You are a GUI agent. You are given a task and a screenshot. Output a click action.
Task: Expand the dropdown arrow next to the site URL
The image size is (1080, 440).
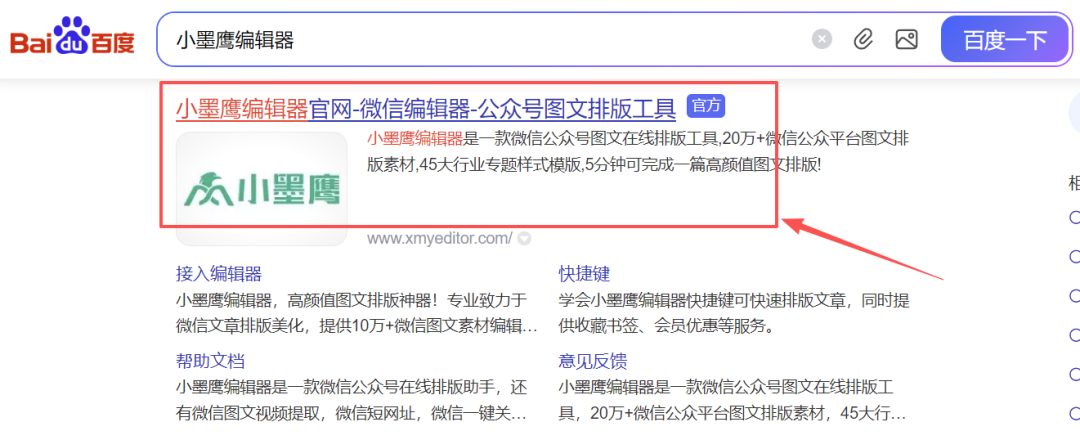tap(524, 239)
